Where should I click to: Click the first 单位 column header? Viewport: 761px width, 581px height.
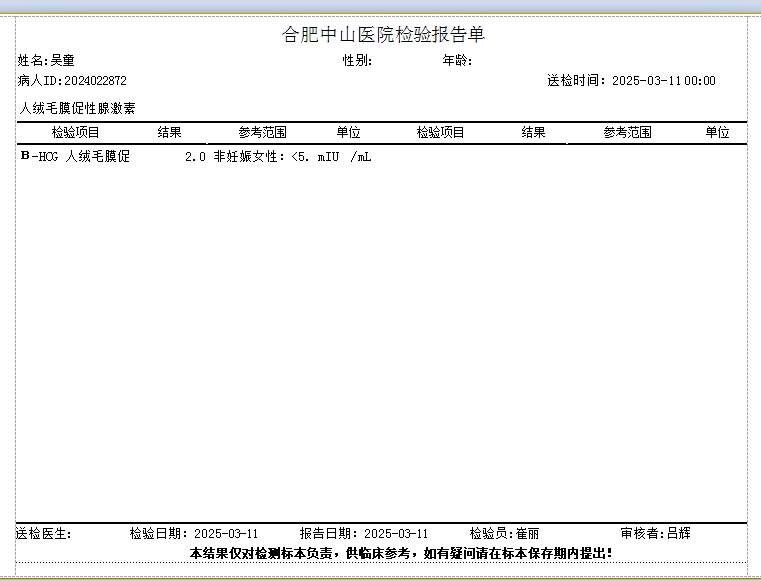(x=348, y=132)
